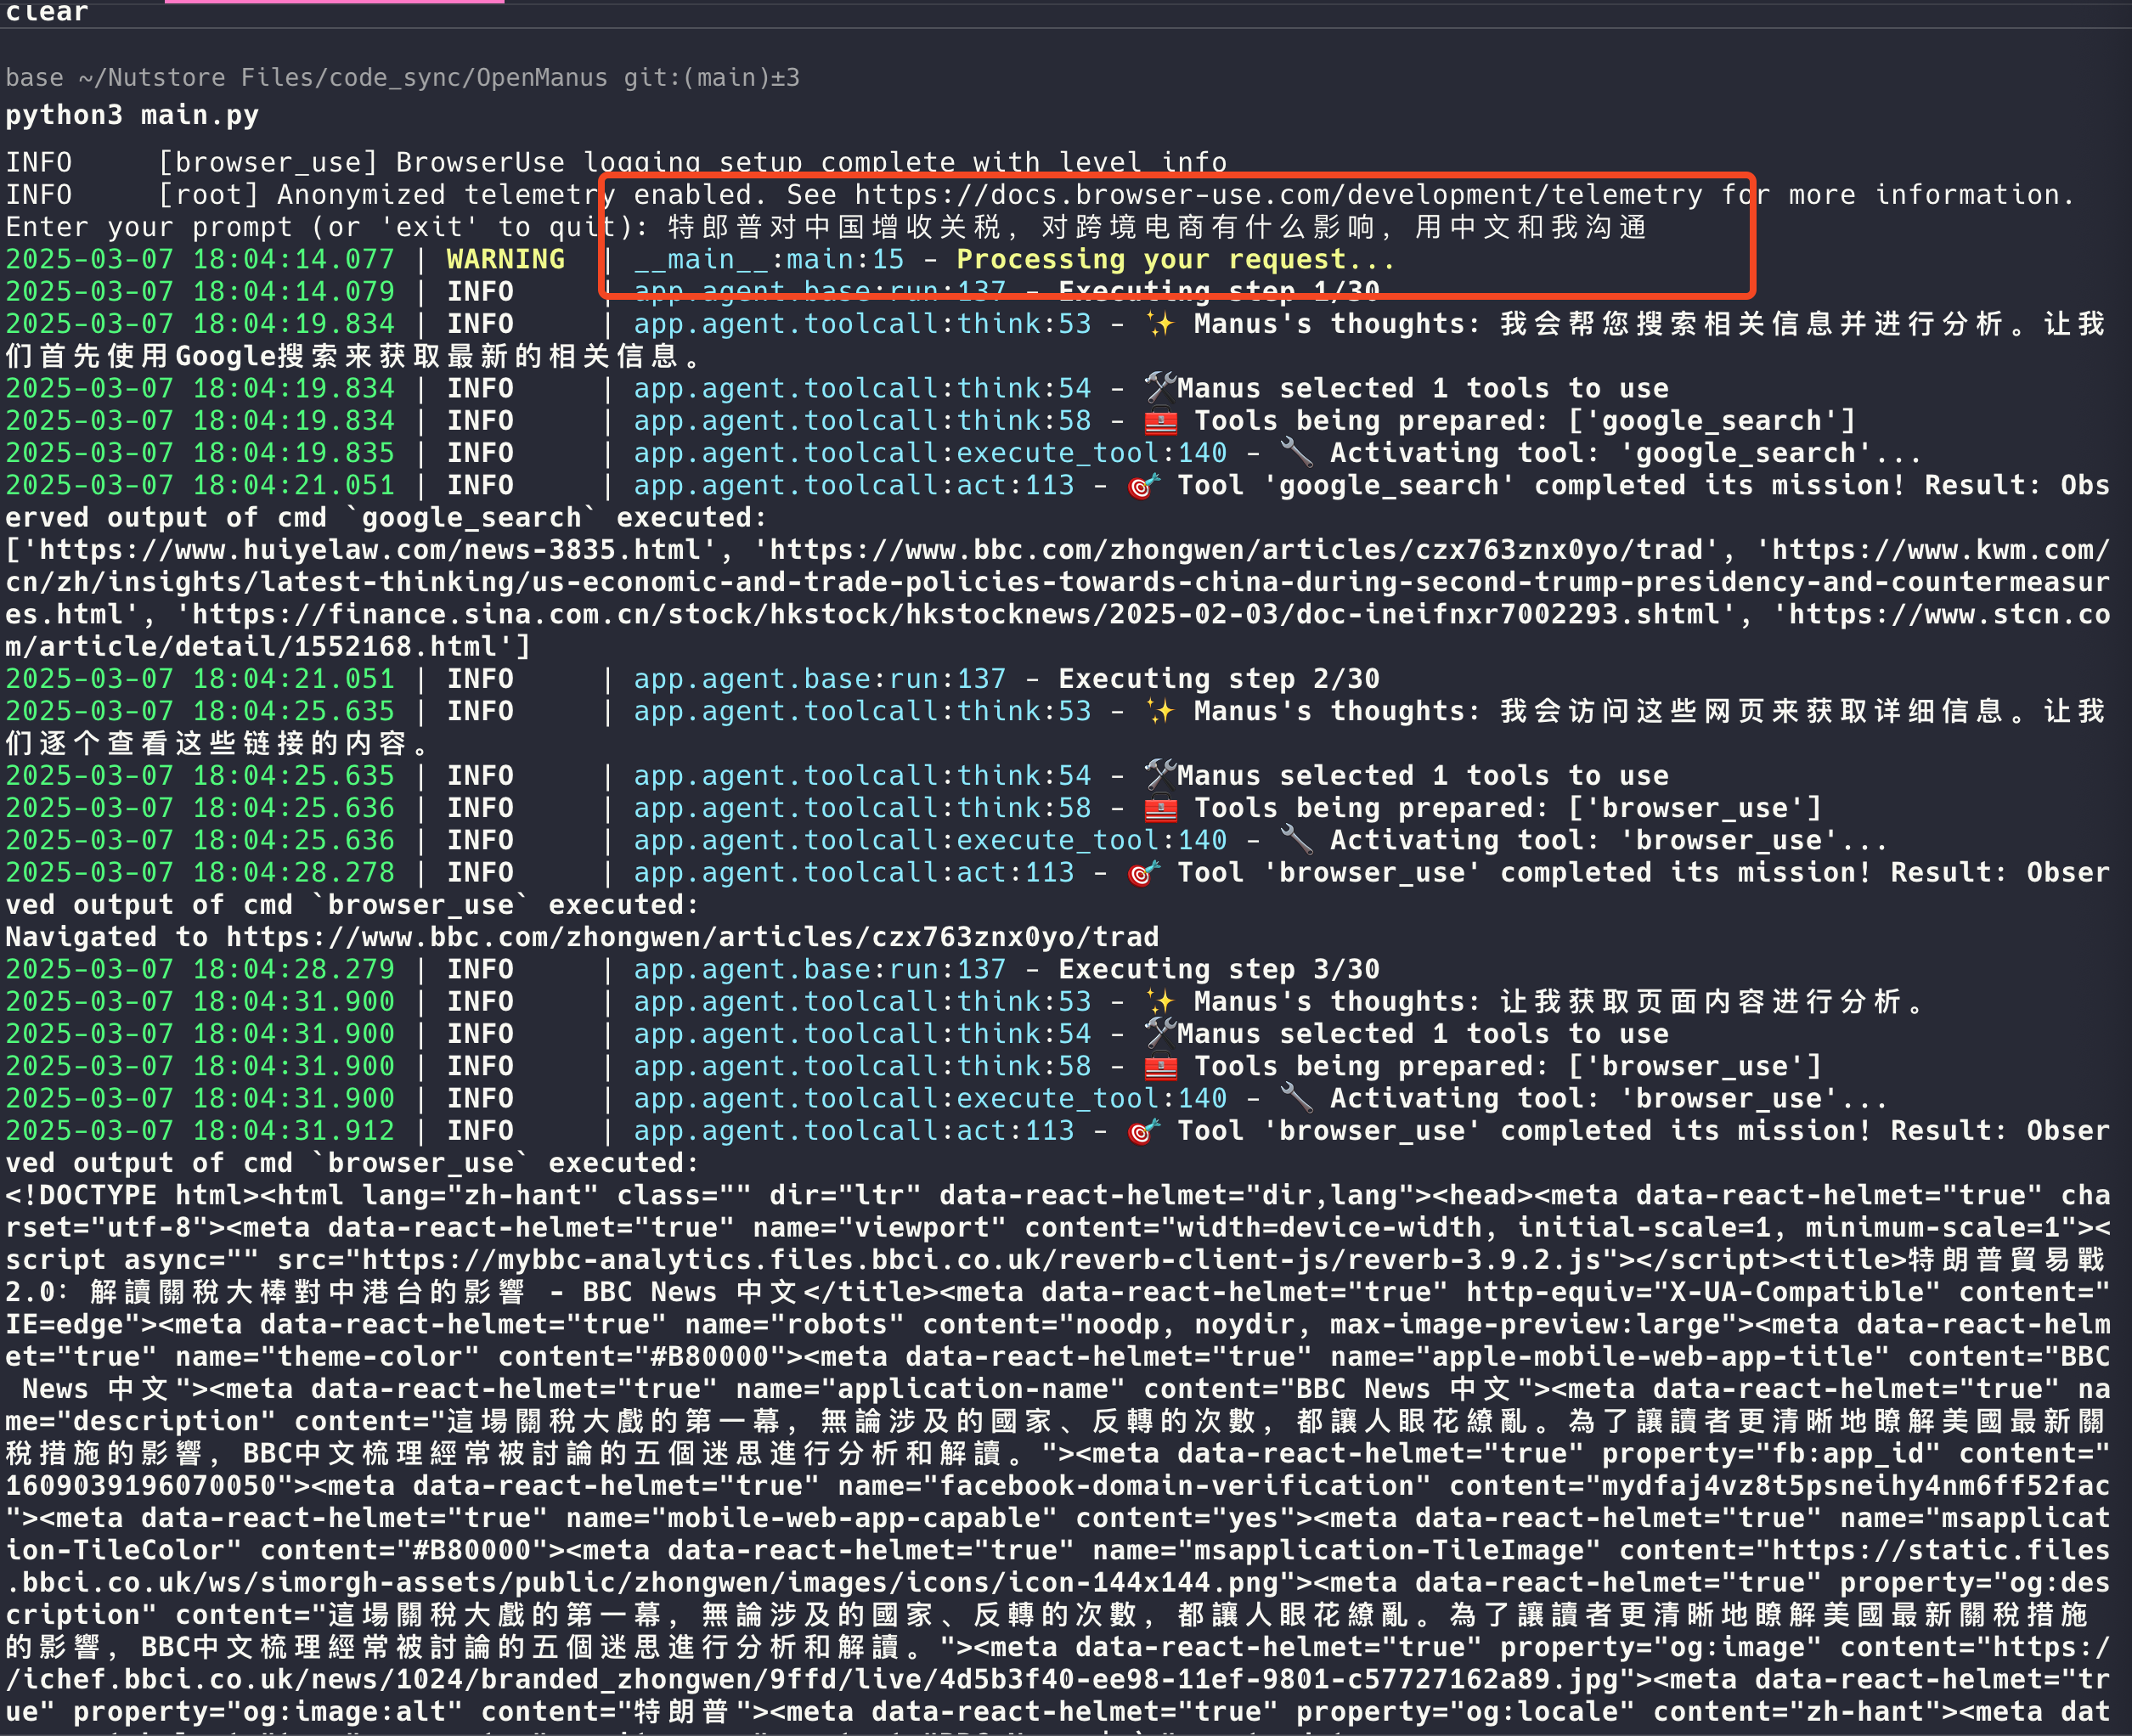The image size is (2132, 1736).
Task: Click the target emoji before Tool 'google_search' completed
Action: click(x=1143, y=485)
